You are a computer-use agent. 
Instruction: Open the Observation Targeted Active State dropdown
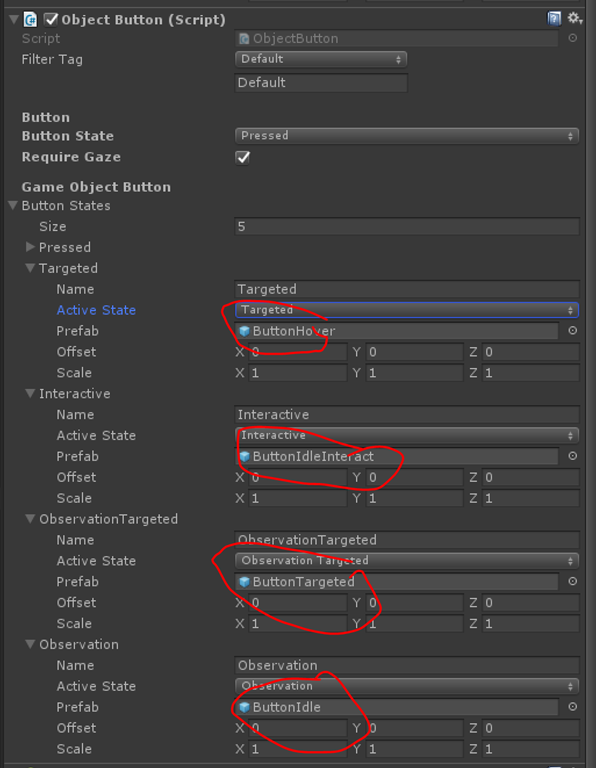coord(407,561)
